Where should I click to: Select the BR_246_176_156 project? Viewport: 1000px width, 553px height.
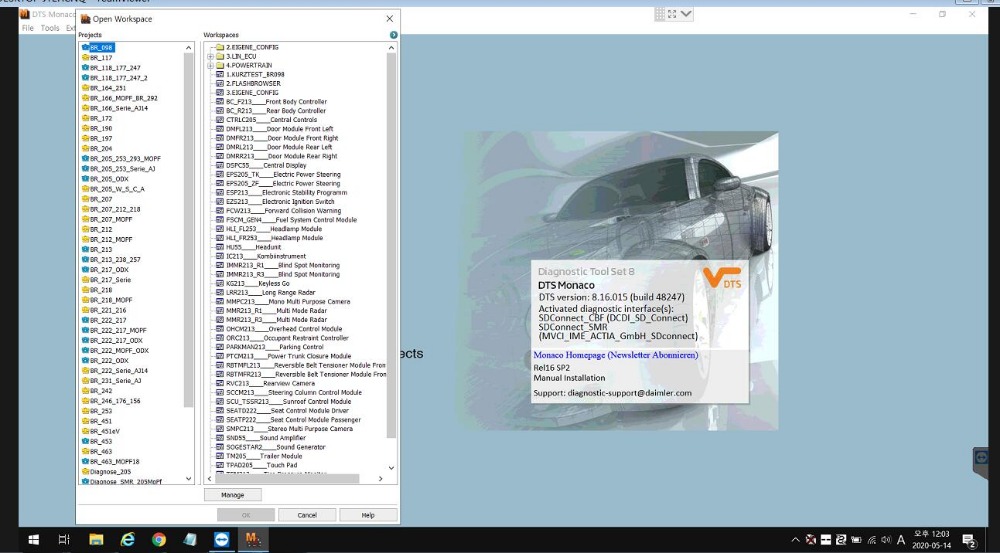[115, 401]
